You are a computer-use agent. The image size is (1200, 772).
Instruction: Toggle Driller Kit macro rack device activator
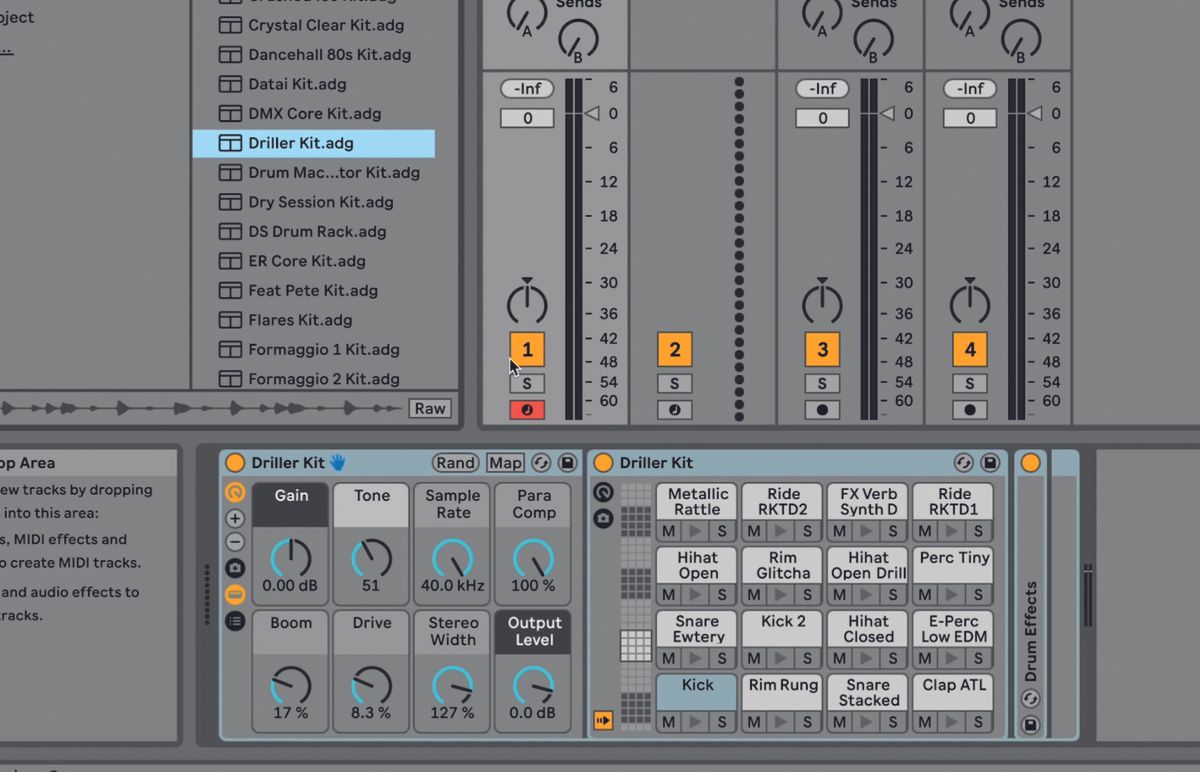(235, 463)
